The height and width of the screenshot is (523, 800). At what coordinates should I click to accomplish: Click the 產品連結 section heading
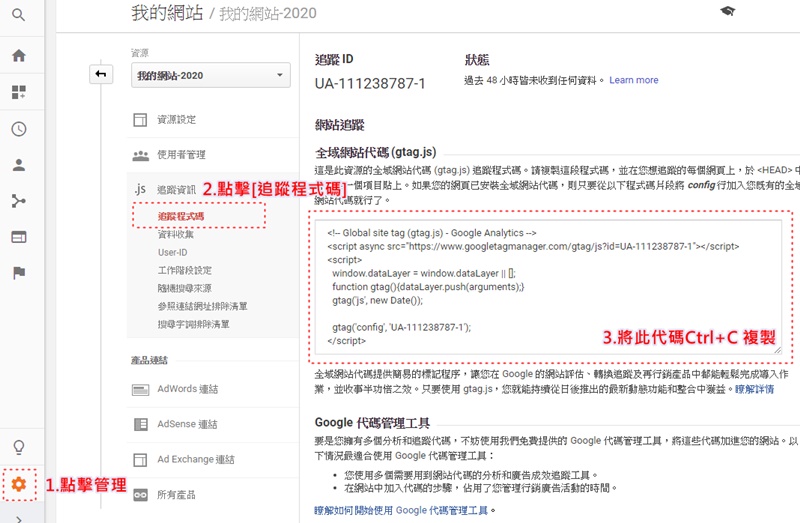[x=149, y=360]
